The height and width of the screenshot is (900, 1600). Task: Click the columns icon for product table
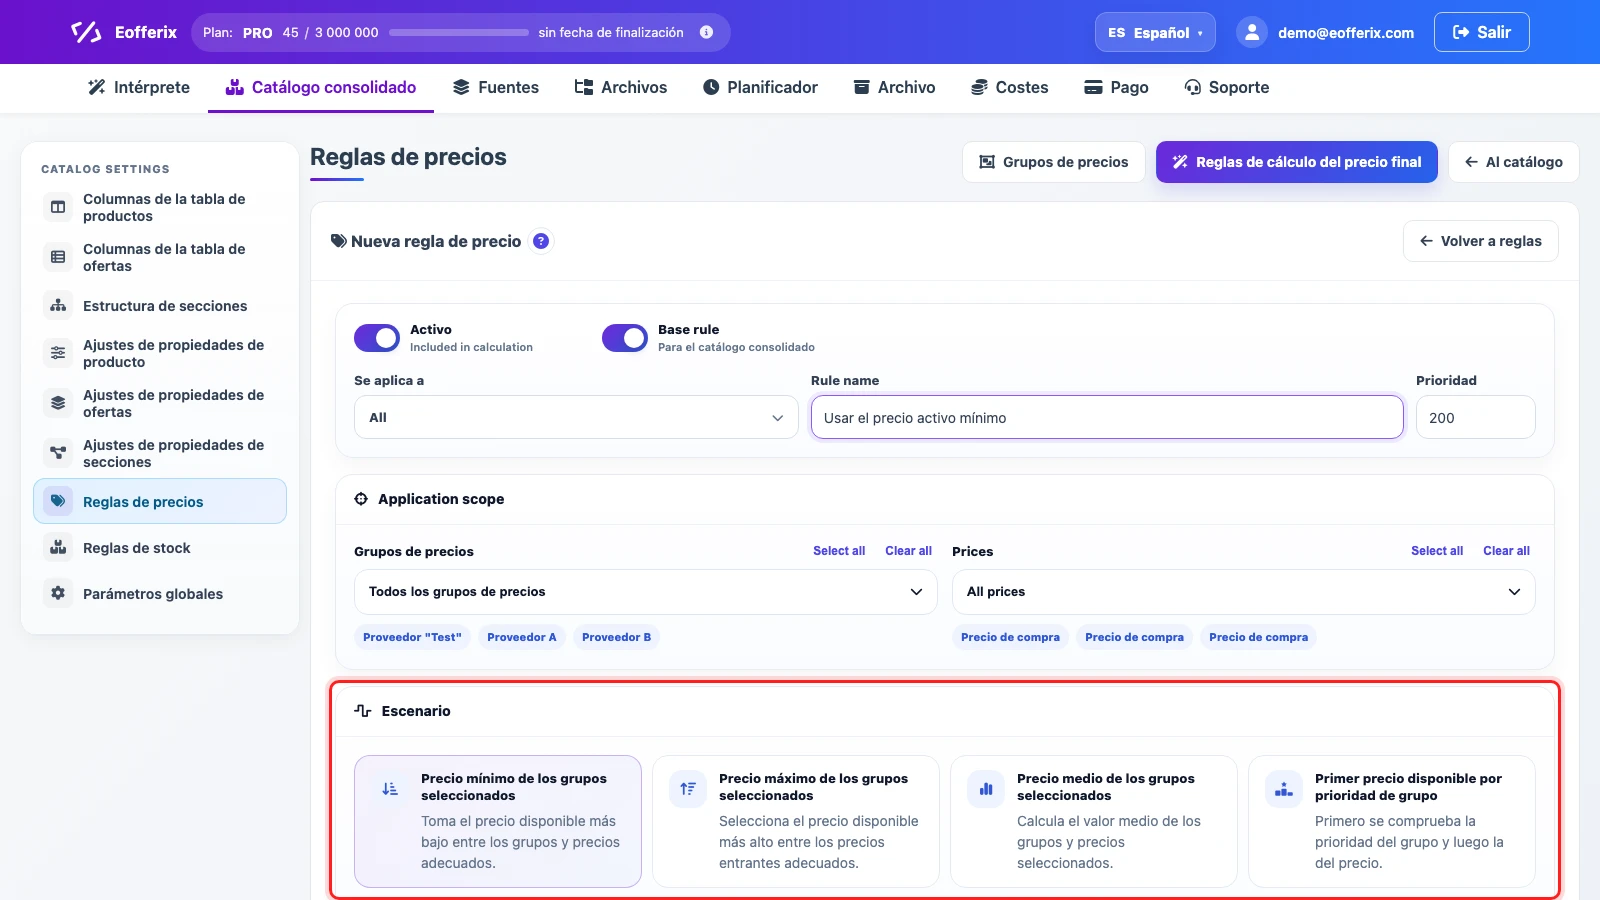click(x=58, y=207)
